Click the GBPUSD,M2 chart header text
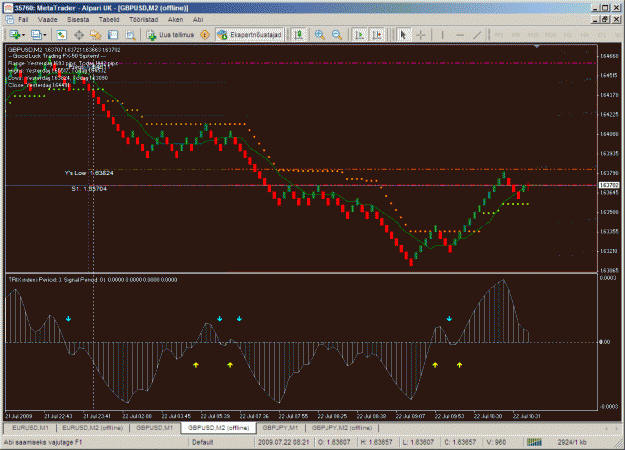This screenshot has height=450, width=625. tap(64, 50)
